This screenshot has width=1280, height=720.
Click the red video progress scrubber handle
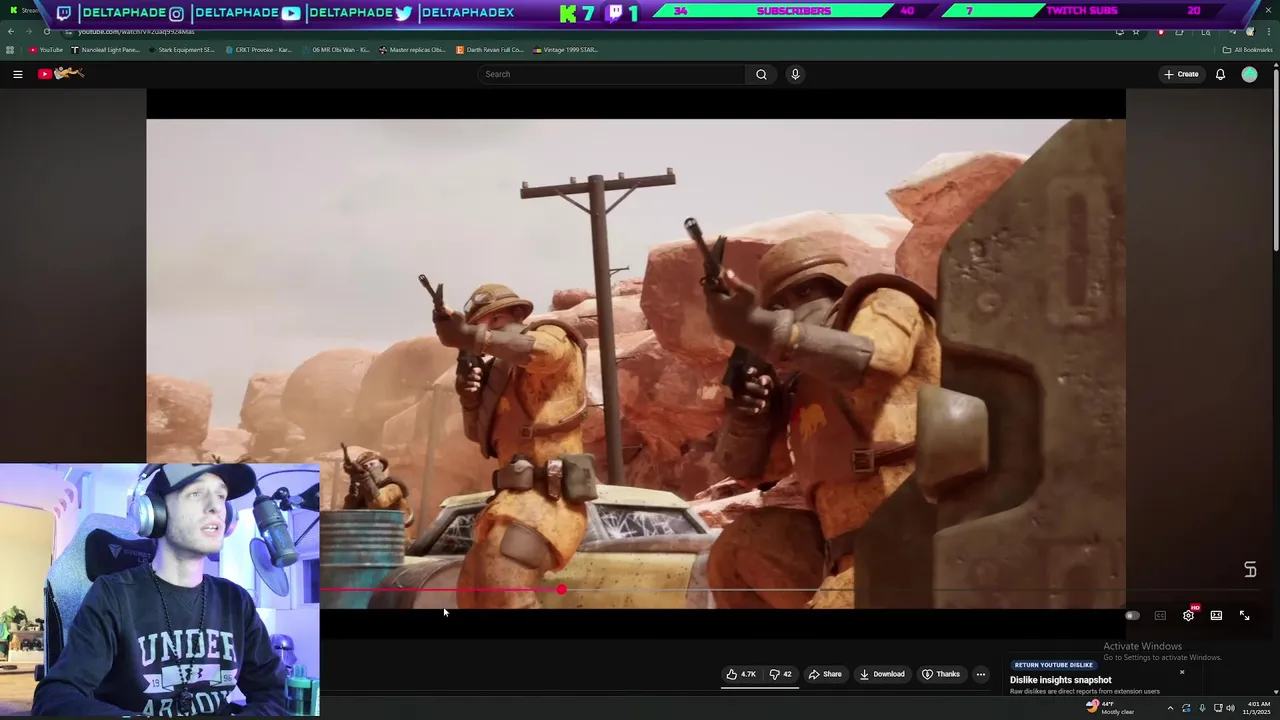(561, 590)
